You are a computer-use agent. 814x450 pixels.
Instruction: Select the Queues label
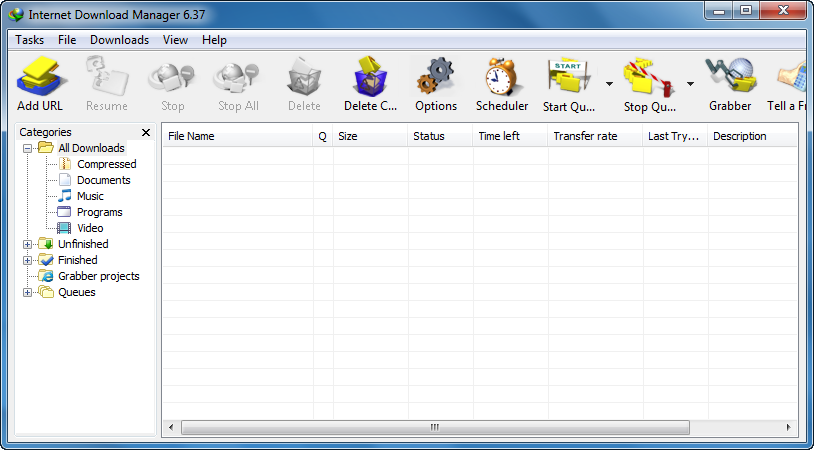click(x=77, y=292)
